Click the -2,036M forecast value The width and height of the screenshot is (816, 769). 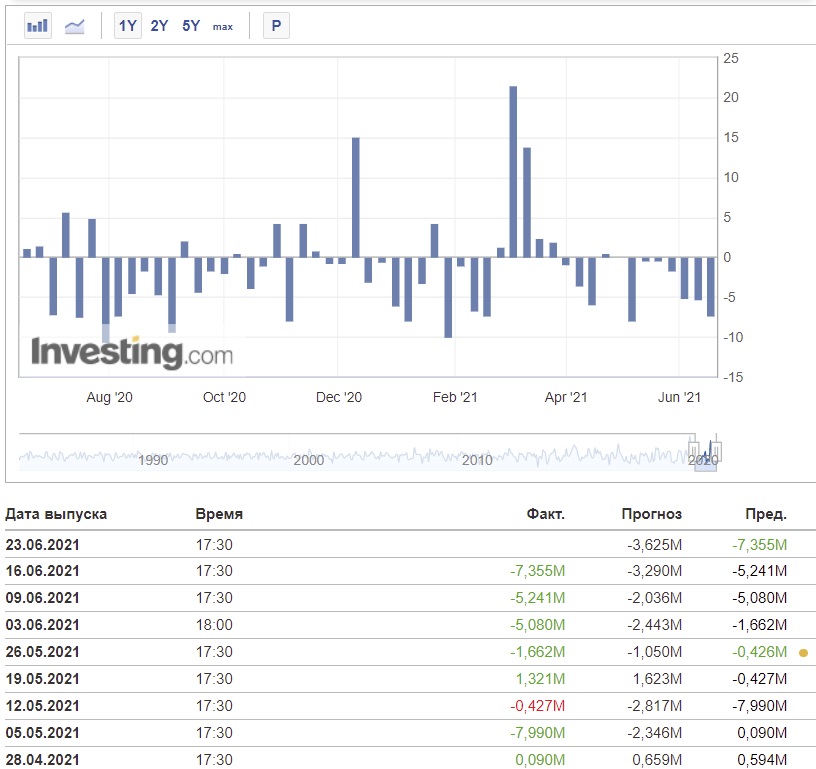point(654,598)
